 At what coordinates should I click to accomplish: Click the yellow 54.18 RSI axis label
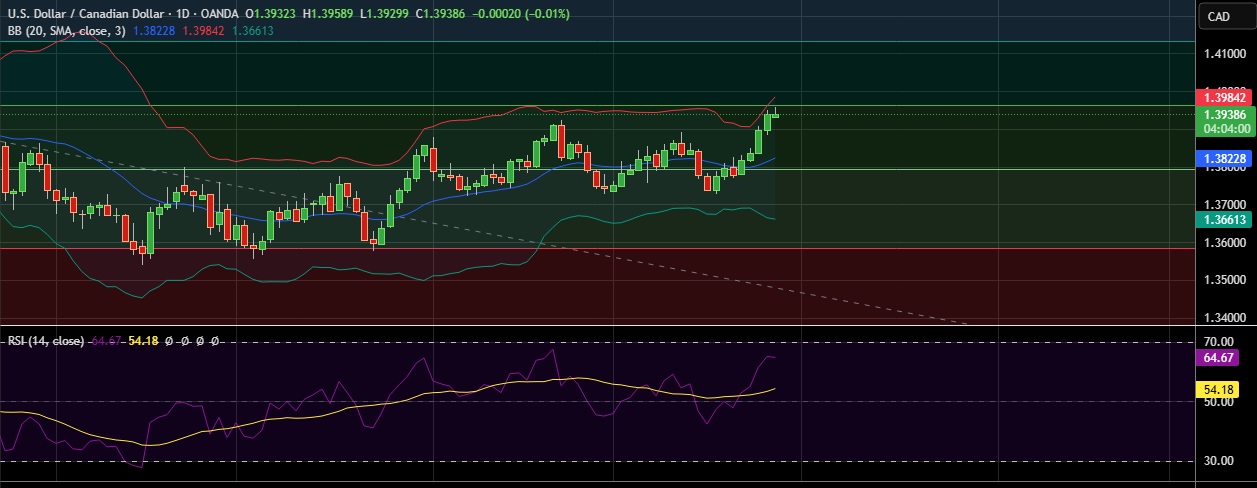[x=1223, y=388]
